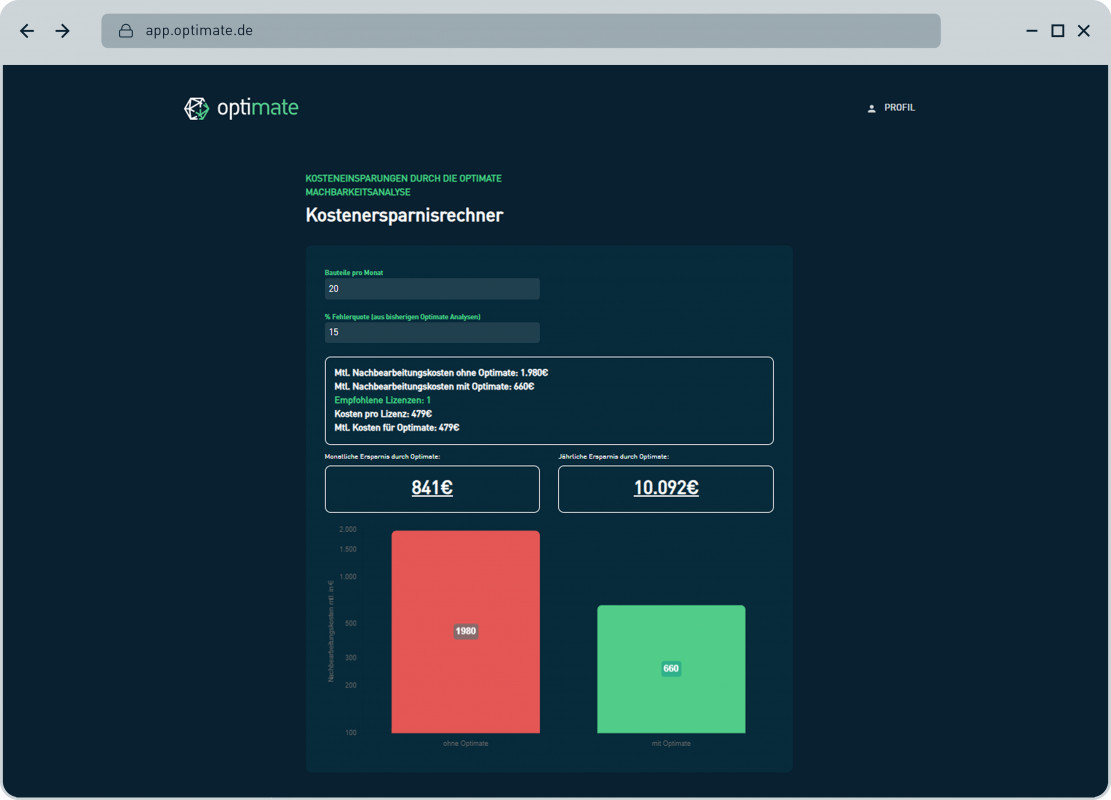Click the "mit Optimate" axis label
This screenshot has height=800, width=1111.
[x=671, y=744]
